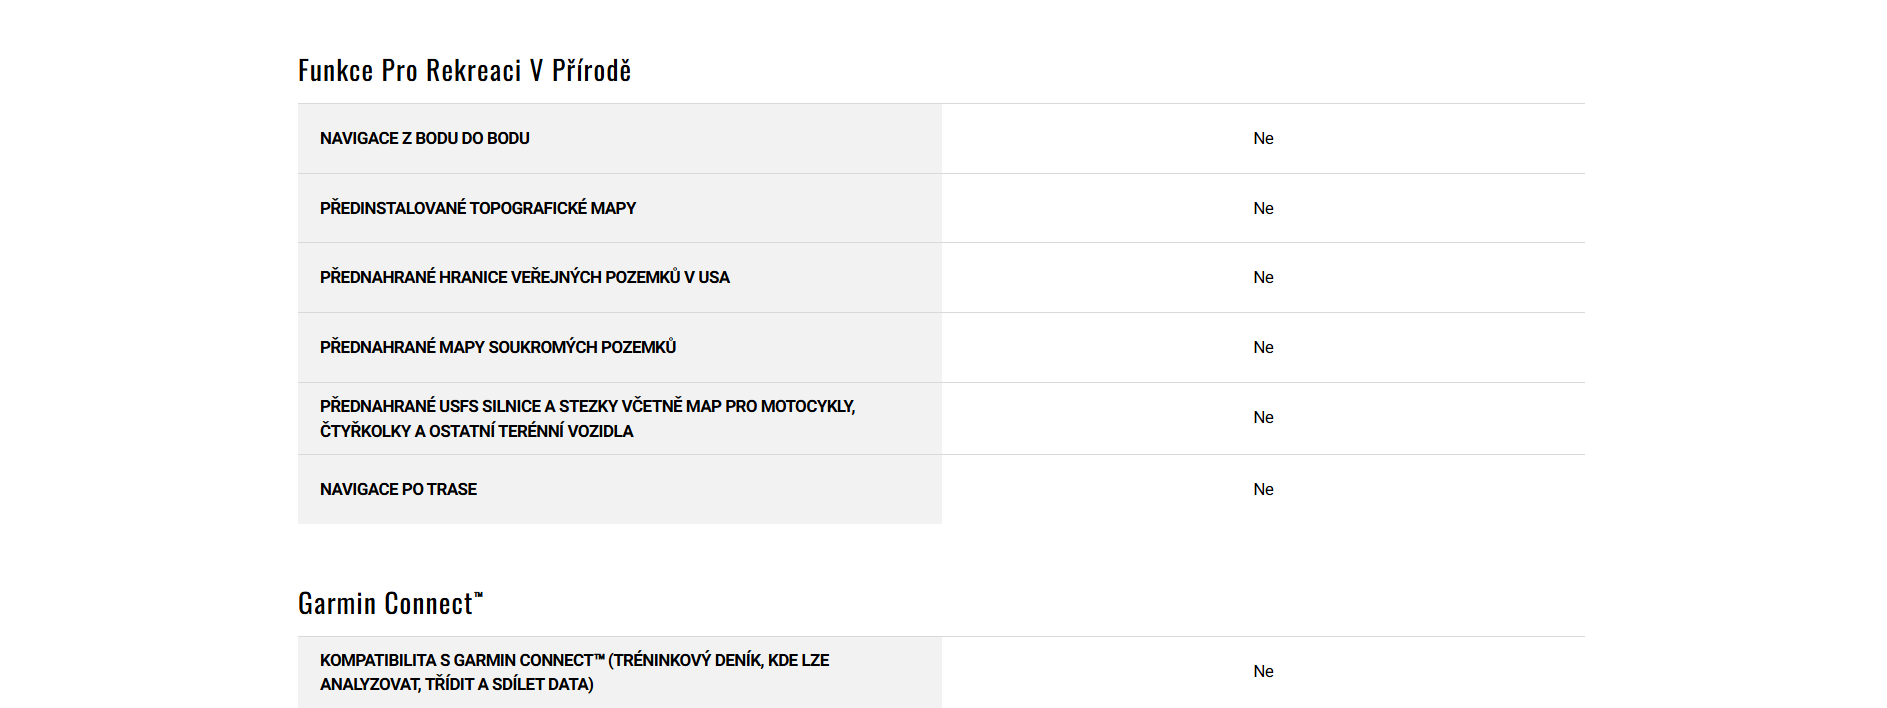Viewport: 1887px width, 708px height.
Task: Click 'Ne' value for USFS silnice a stezky
Action: coord(1263,417)
